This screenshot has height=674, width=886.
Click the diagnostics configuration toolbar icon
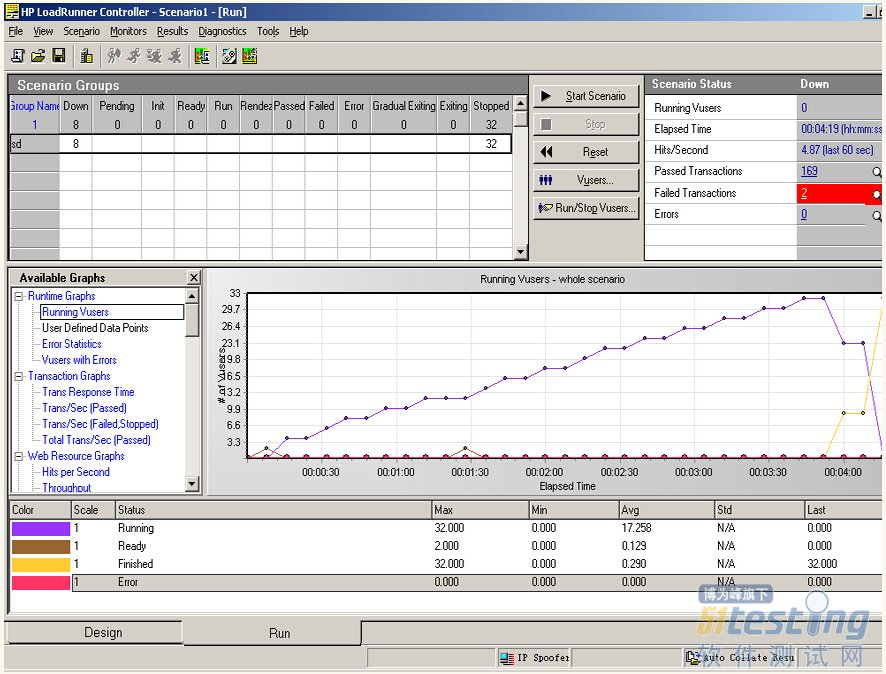tap(229, 56)
